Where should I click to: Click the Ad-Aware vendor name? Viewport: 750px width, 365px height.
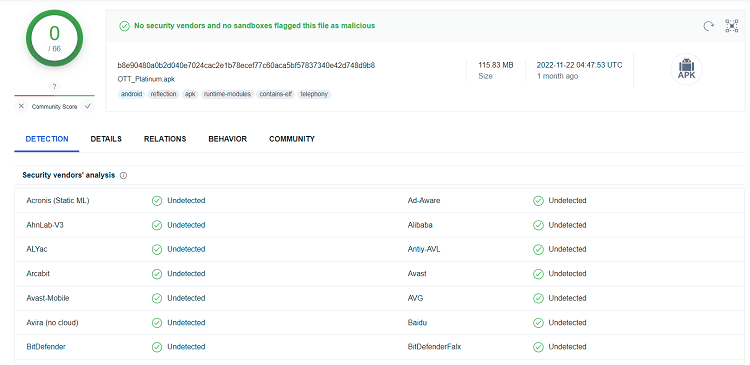click(424, 200)
